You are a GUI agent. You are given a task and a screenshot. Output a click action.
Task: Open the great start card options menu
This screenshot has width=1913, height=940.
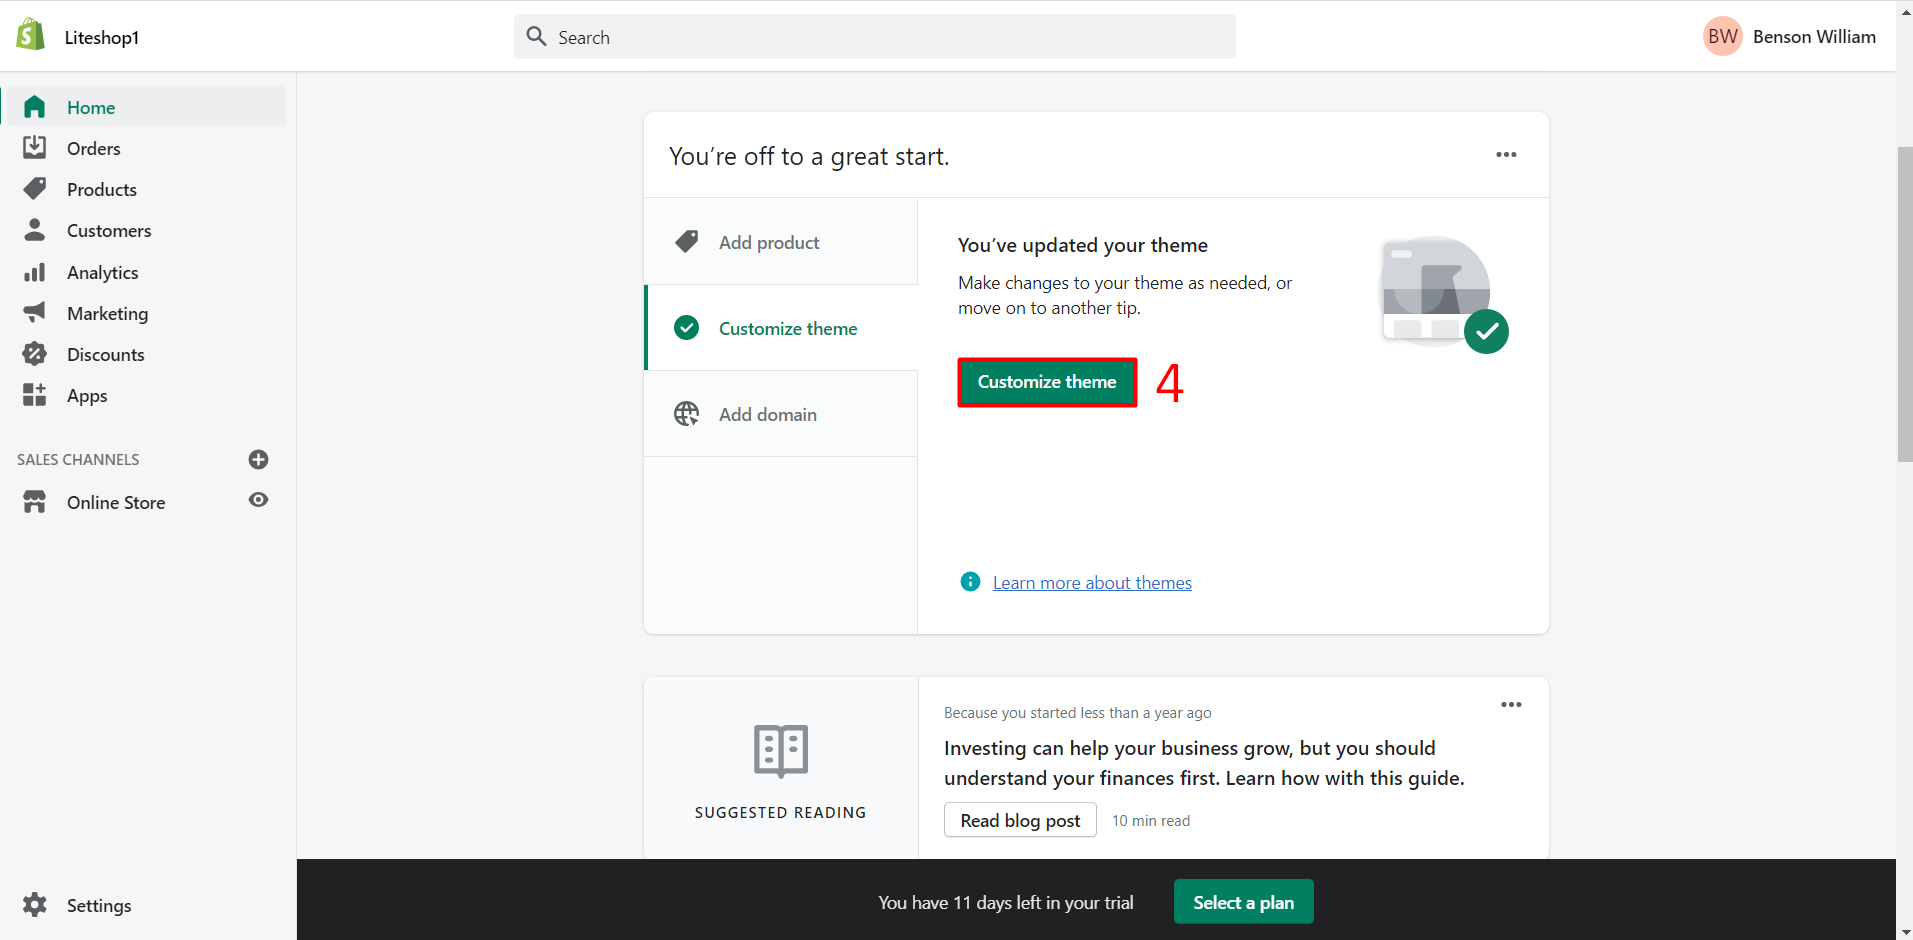point(1506,155)
